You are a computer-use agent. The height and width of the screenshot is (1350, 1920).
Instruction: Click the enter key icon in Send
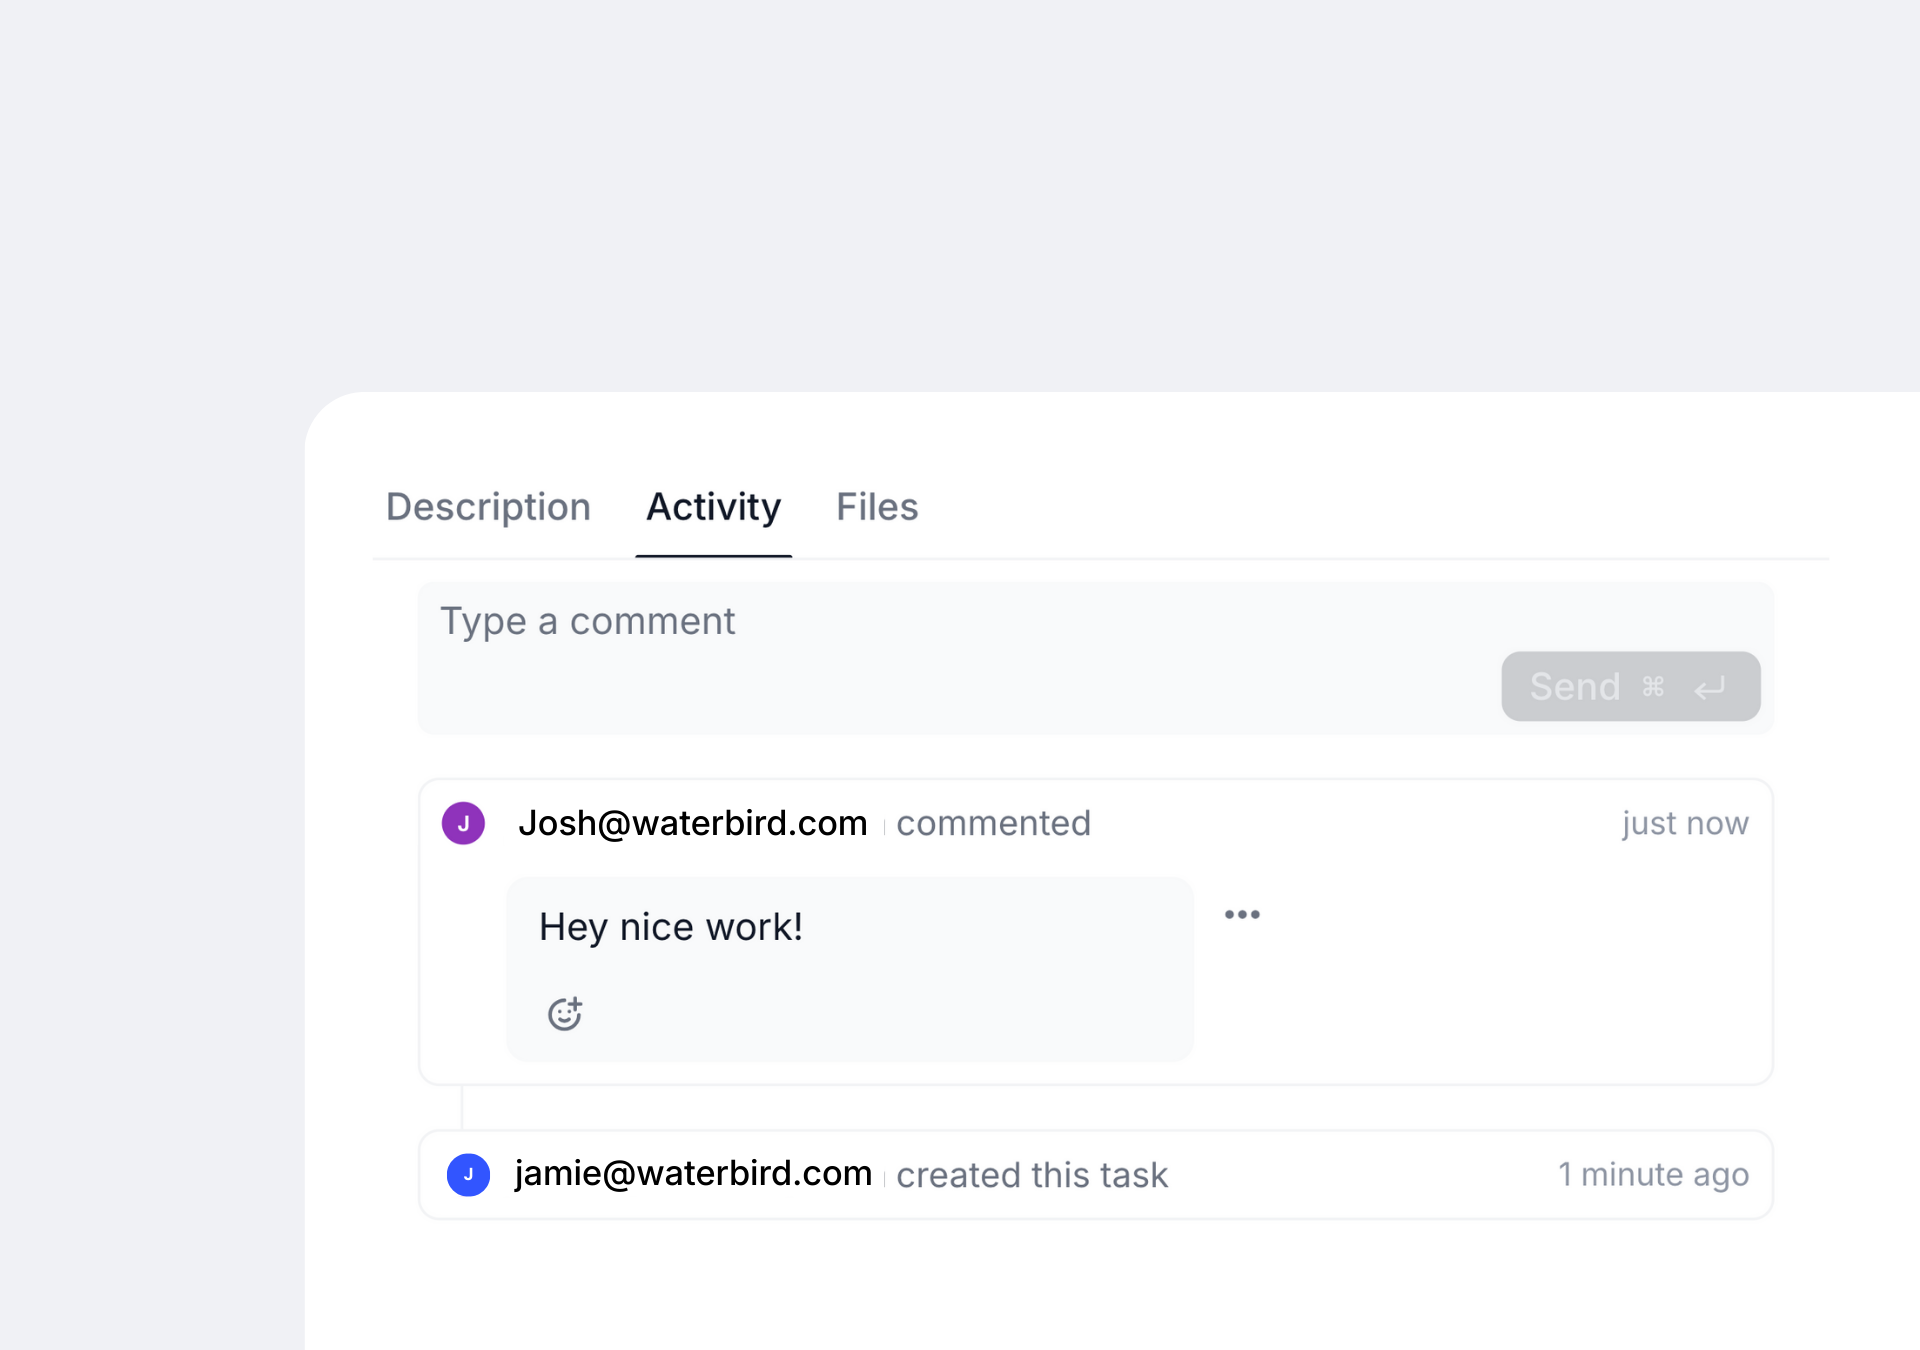1710,687
